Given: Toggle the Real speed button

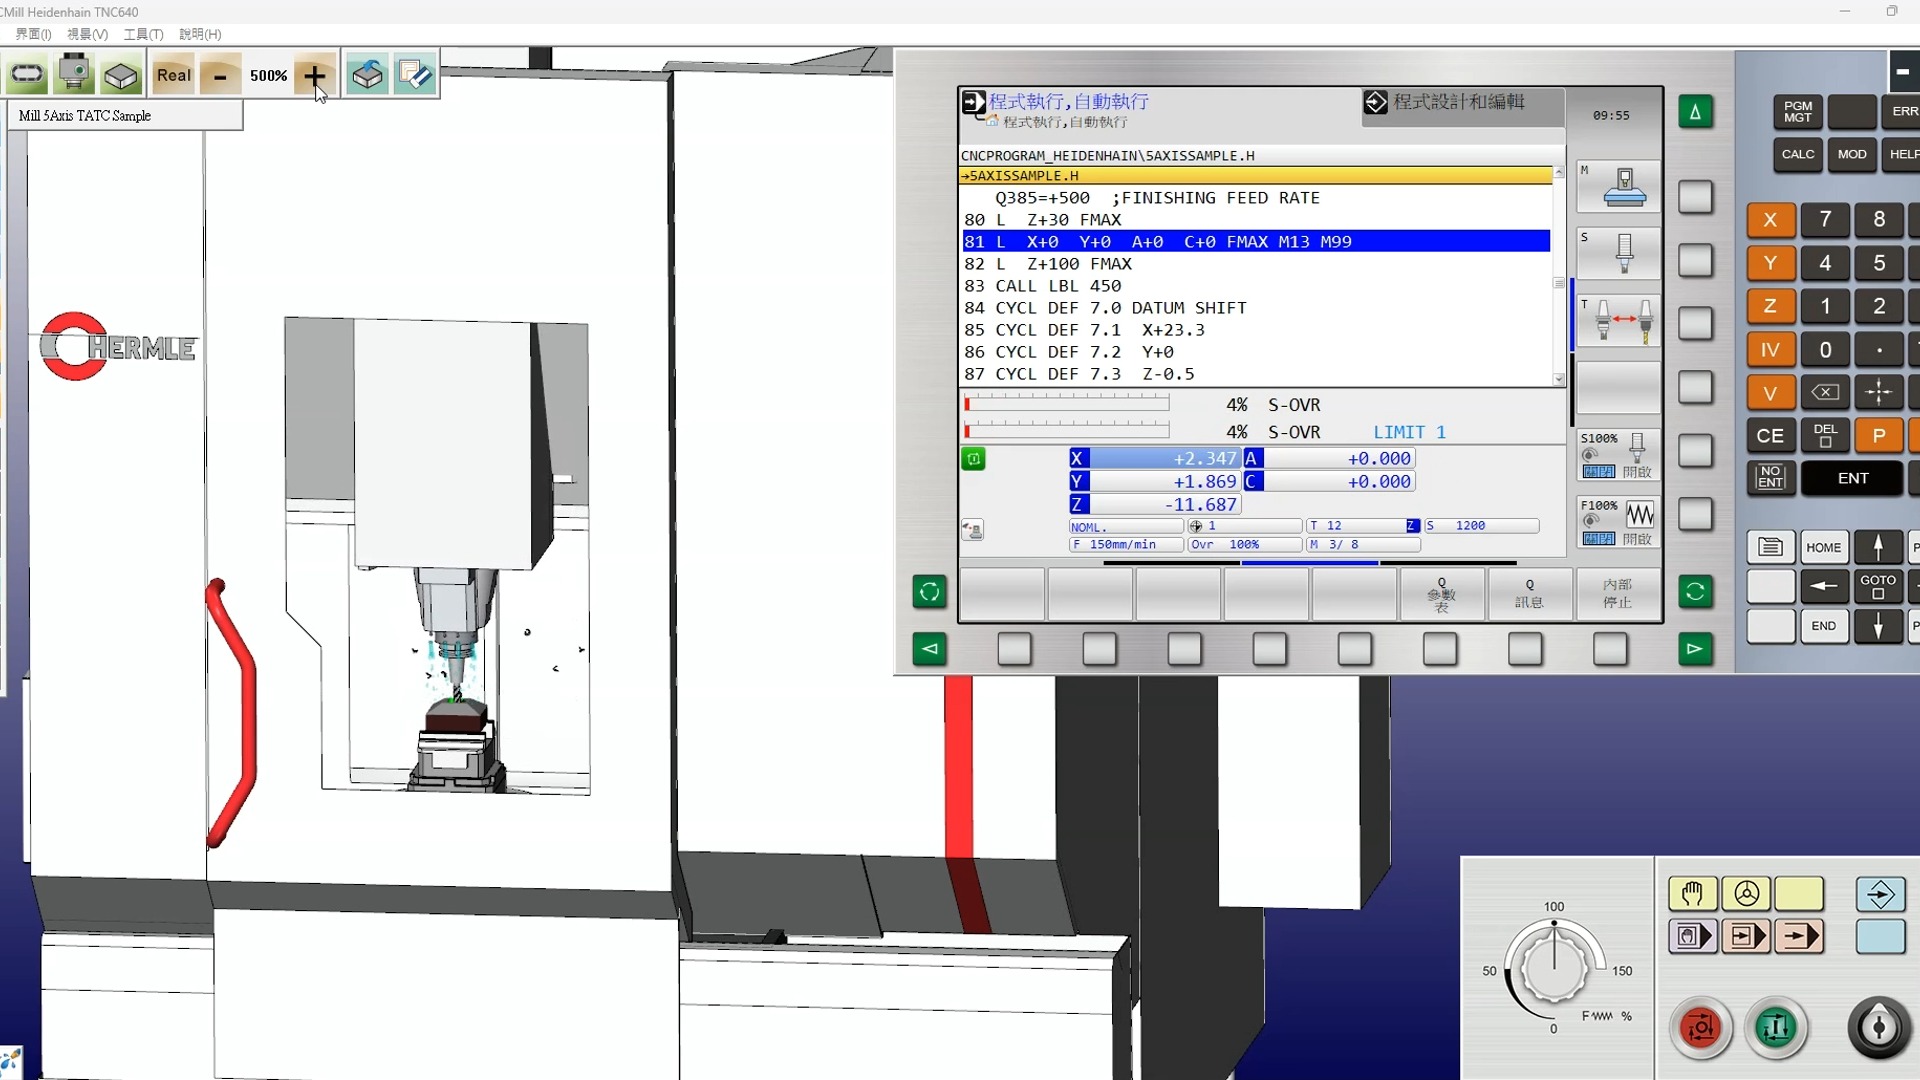Looking at the screenshot, I should pos(173,75).
